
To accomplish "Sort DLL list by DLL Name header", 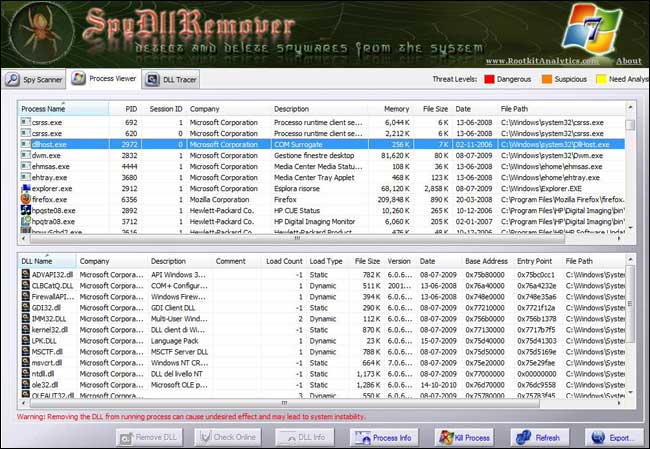I will tap(47, 261).
